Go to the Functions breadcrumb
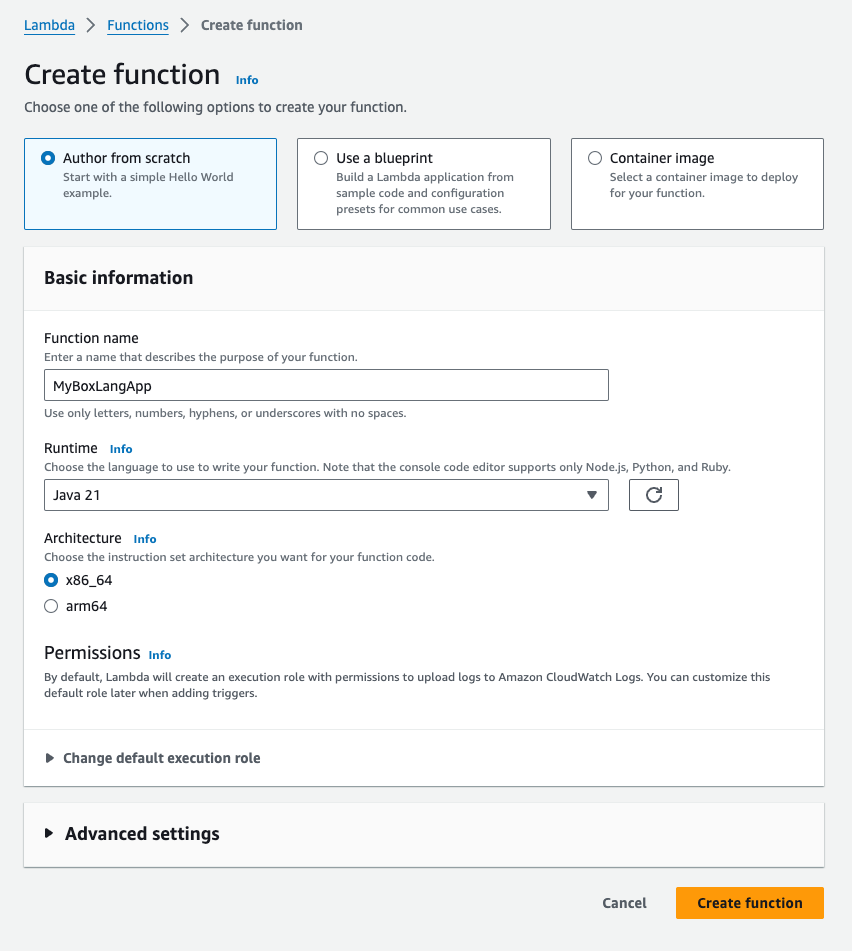 coord(138,25)
